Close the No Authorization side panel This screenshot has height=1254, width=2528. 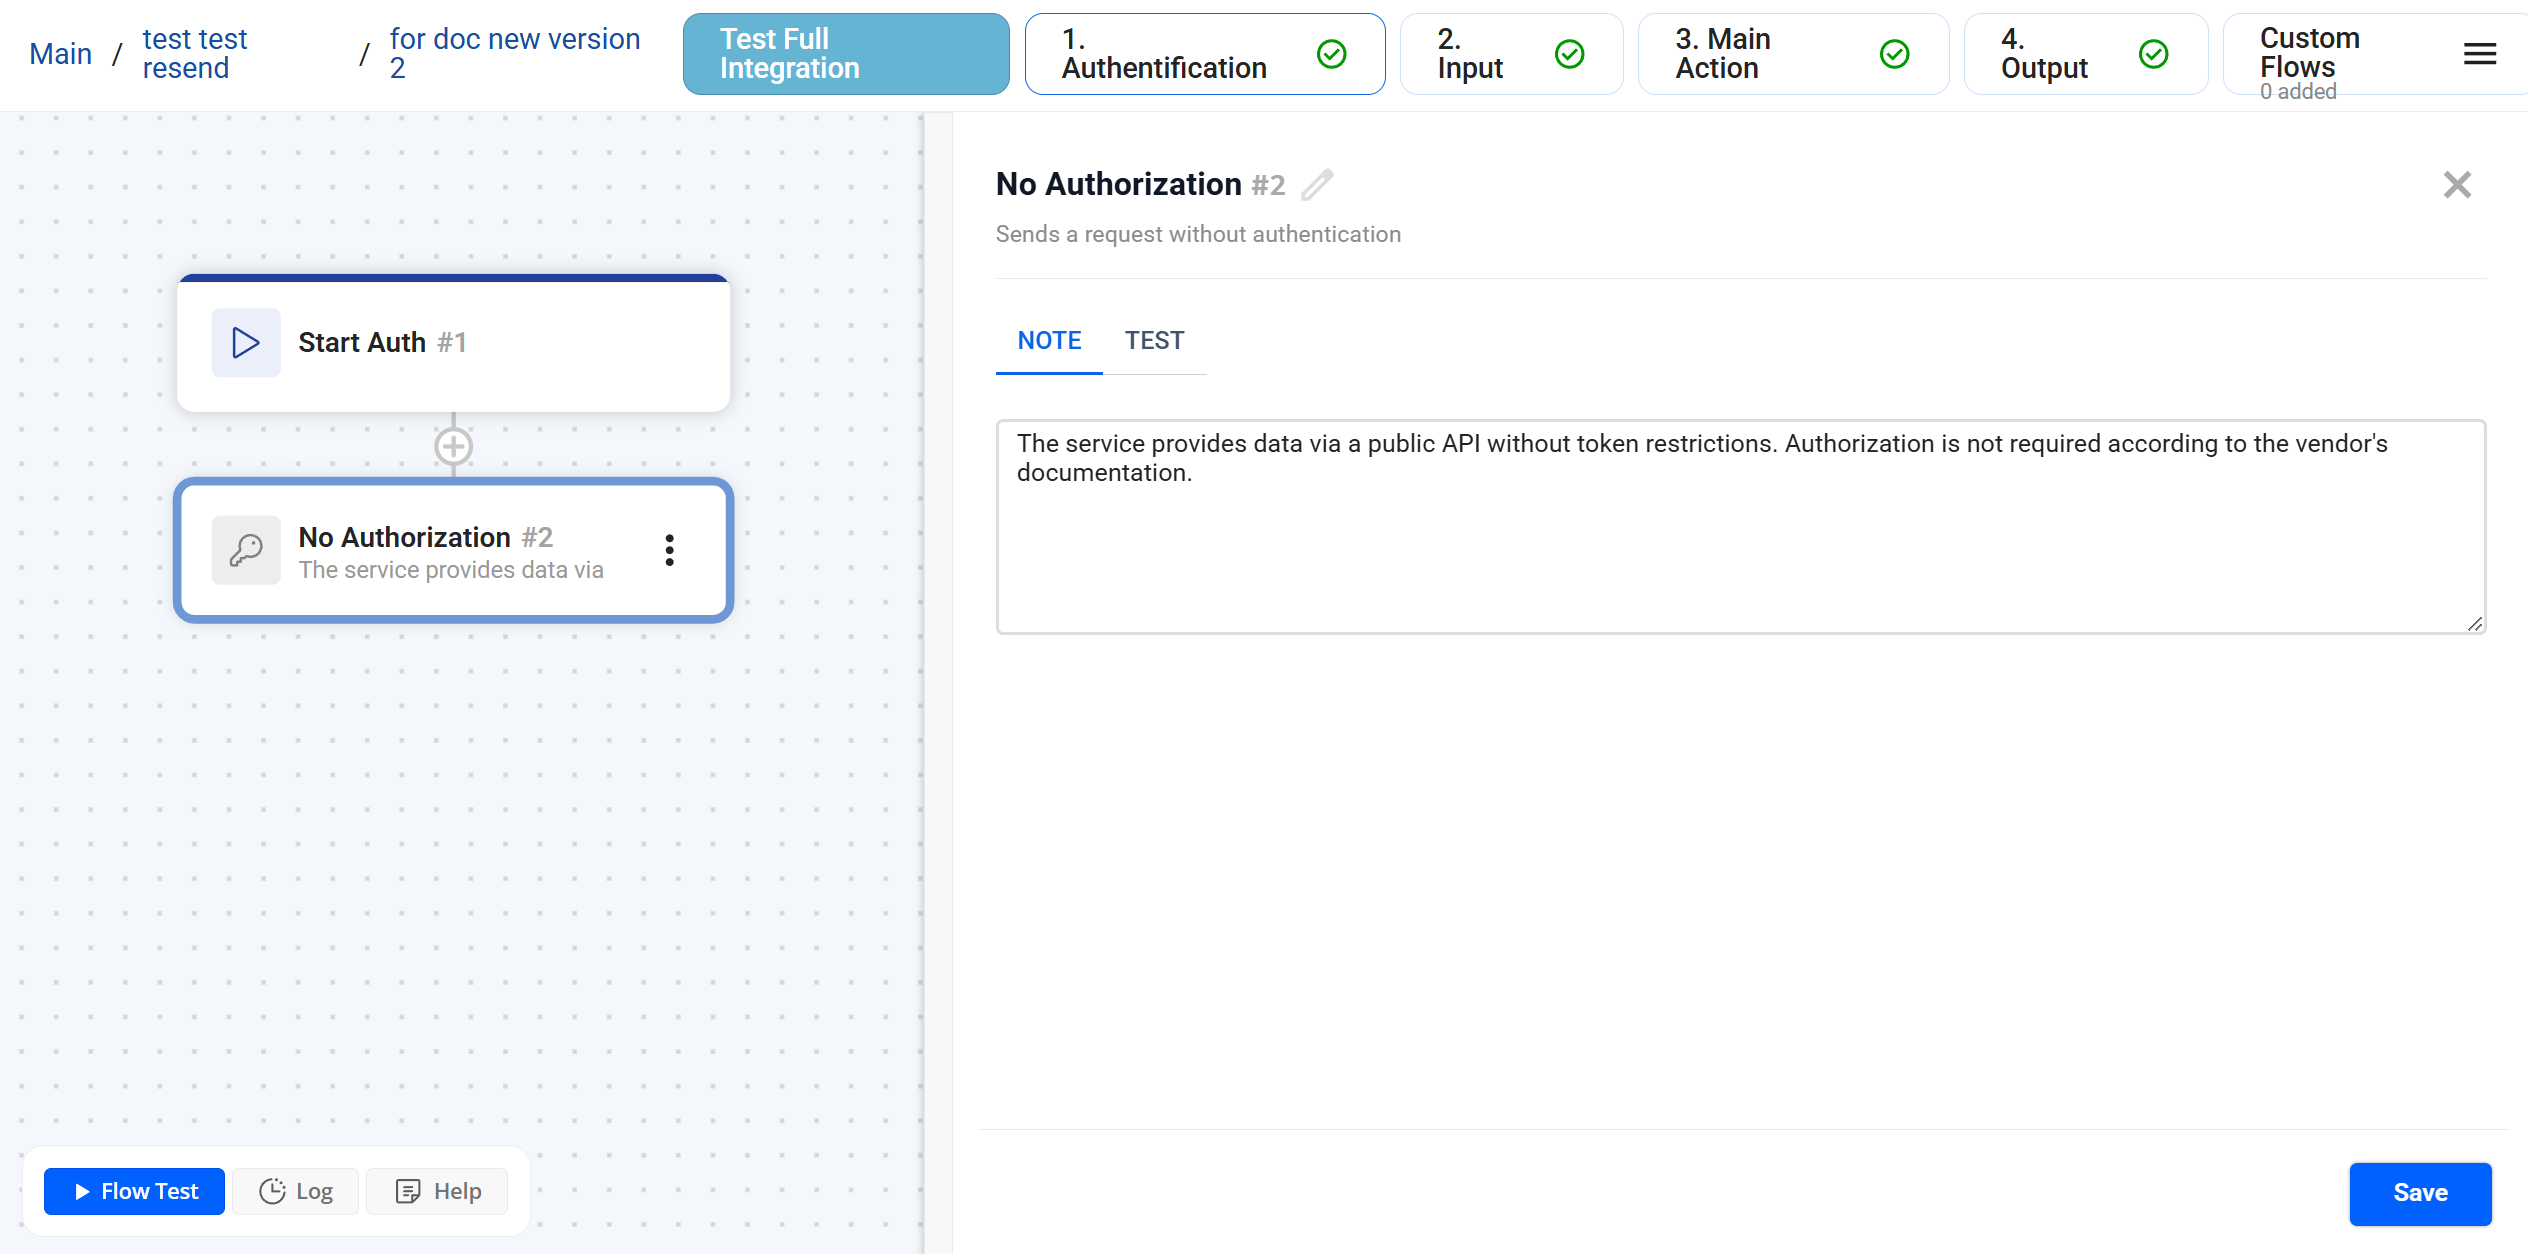2456,185
